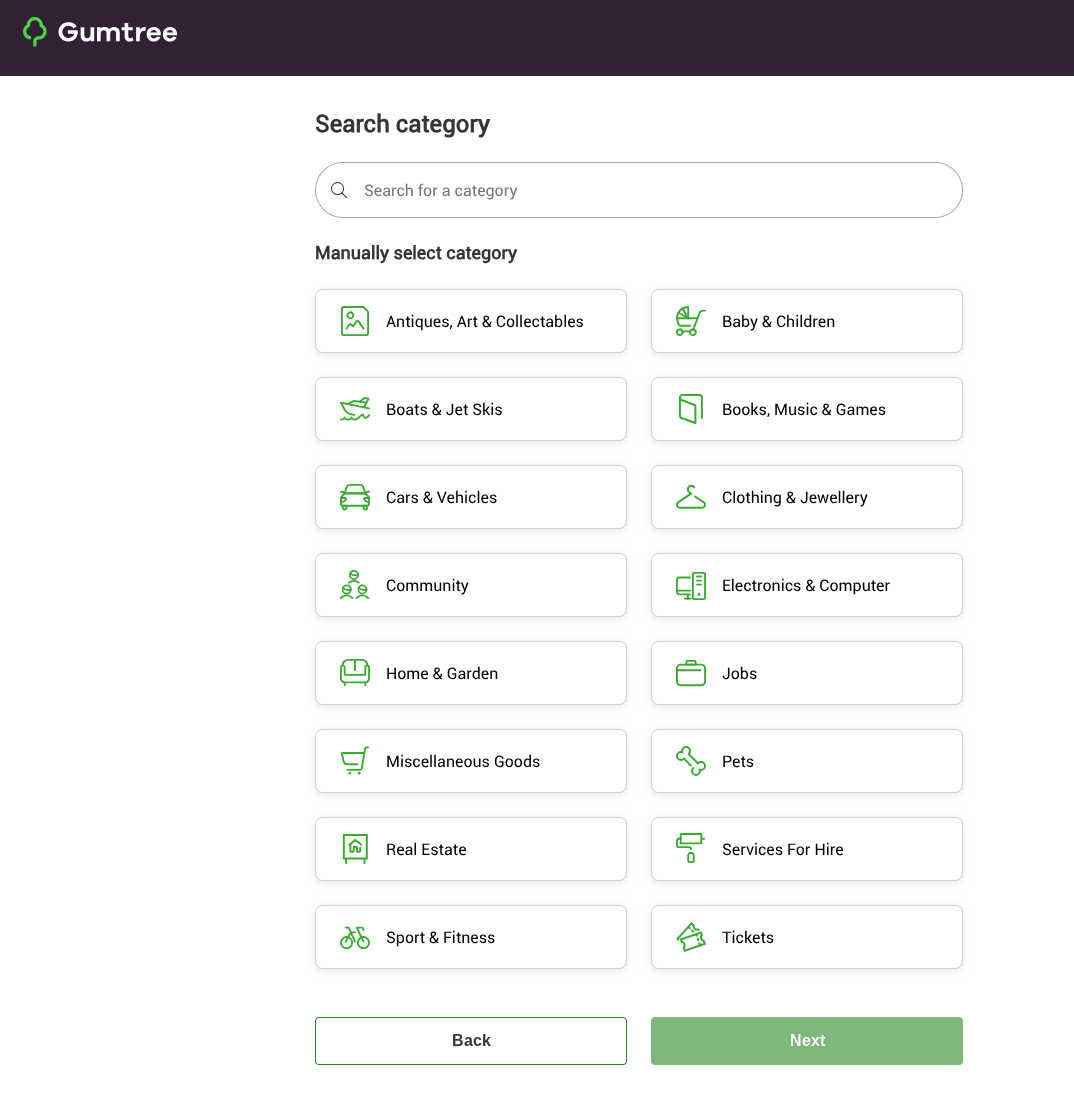Click the paint roller Services For Hire icon
Viewport: 1074px width, 1107px height.
click(x=690, y=849)
